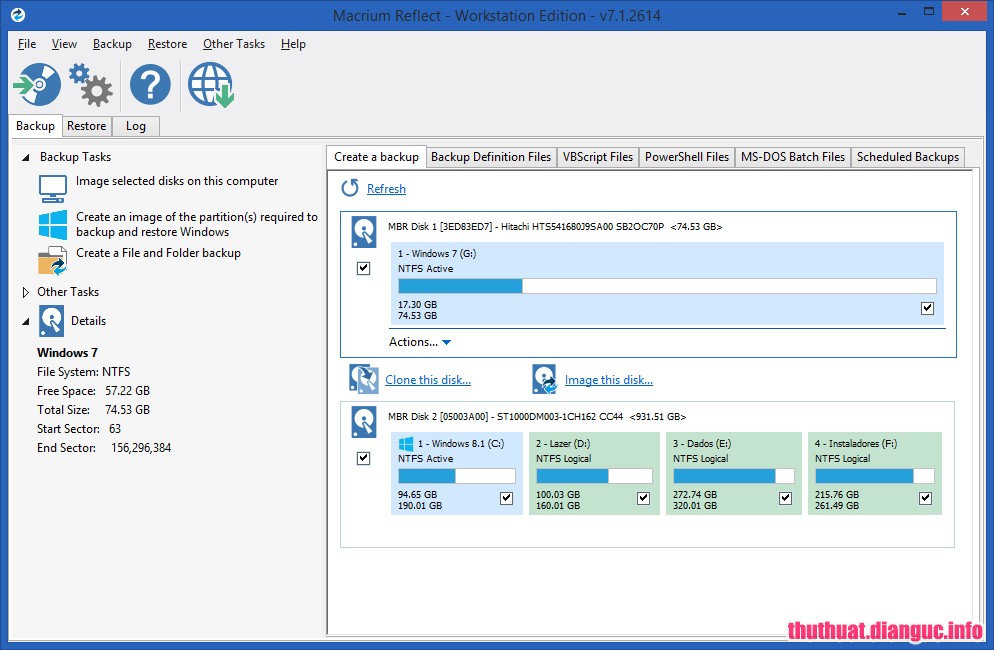Image resolution: width=994 pixels, height=650 pixels.
Task: Open the VBScript Files tab
Action: tap(598, 157)
